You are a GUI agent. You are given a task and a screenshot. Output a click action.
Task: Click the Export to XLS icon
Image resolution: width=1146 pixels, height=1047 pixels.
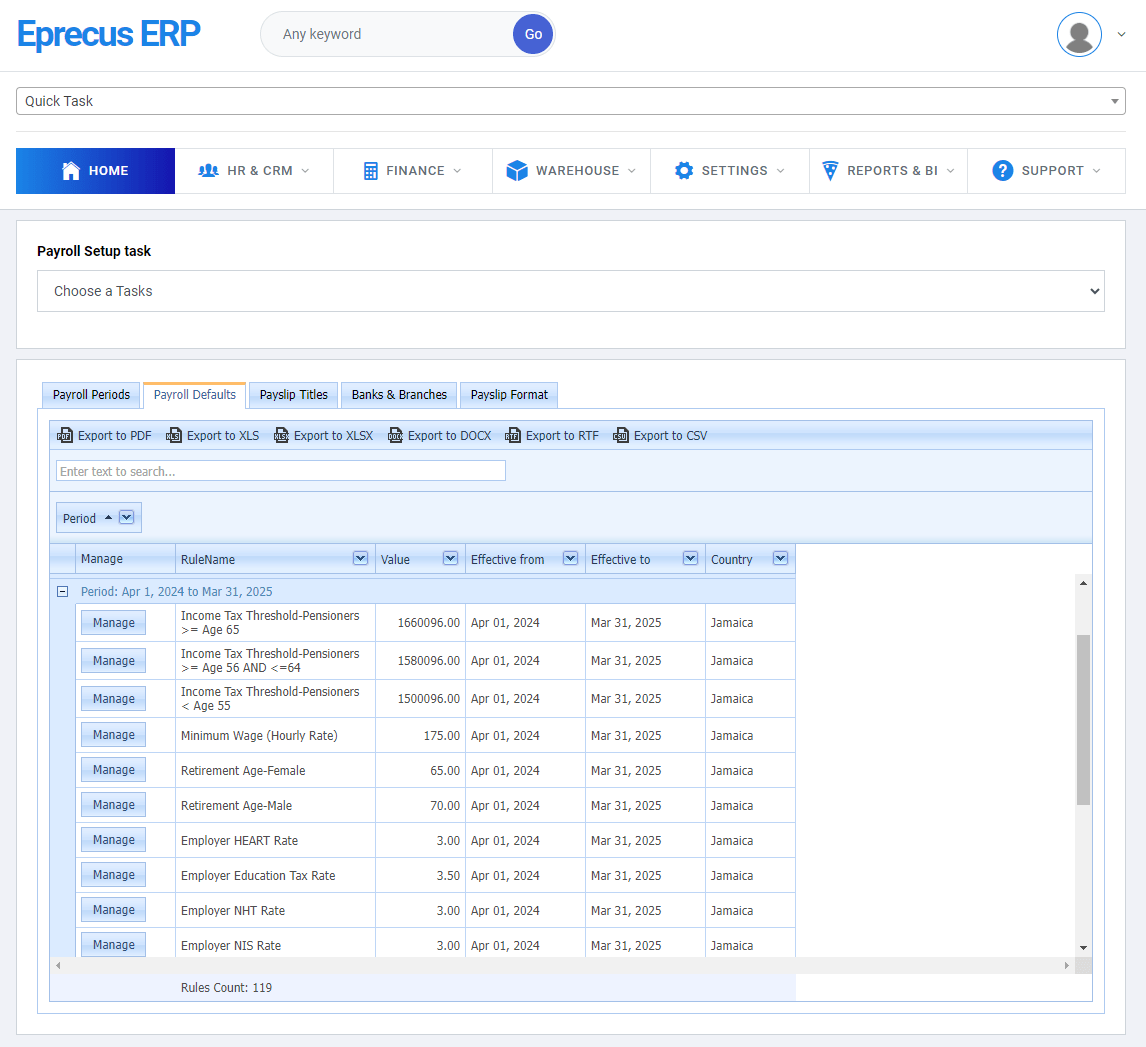click(x=173, y=435)
